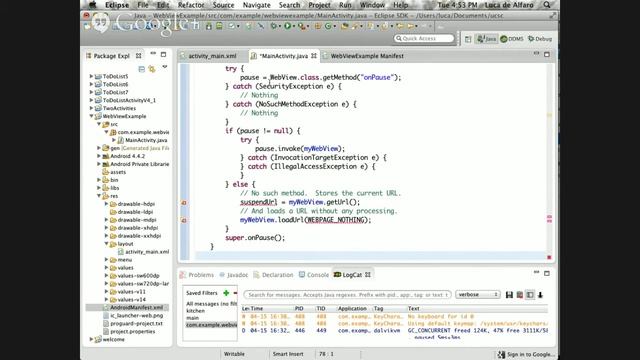Save the LogCat log with the disk icon
The height and width of the screenshot is (360, 640).
pyautogui.click(x=509, y=295)
